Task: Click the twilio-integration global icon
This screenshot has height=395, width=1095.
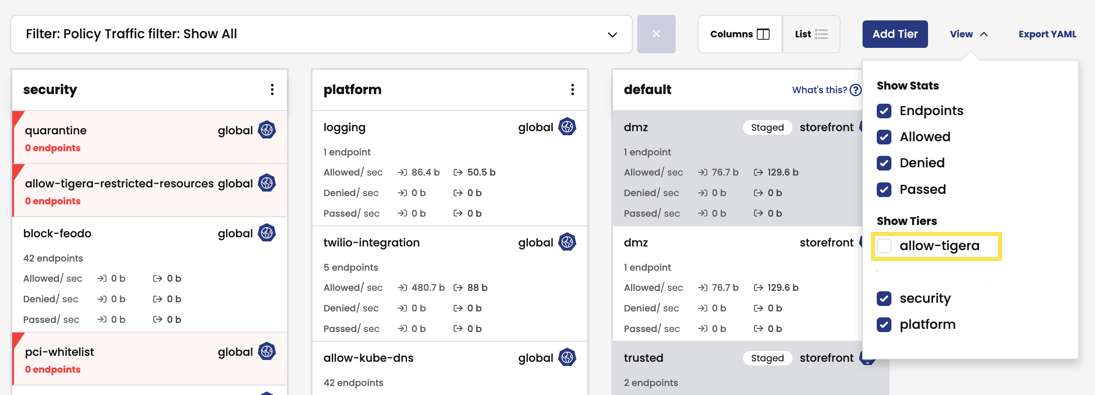Action: (x=567, y=243)
